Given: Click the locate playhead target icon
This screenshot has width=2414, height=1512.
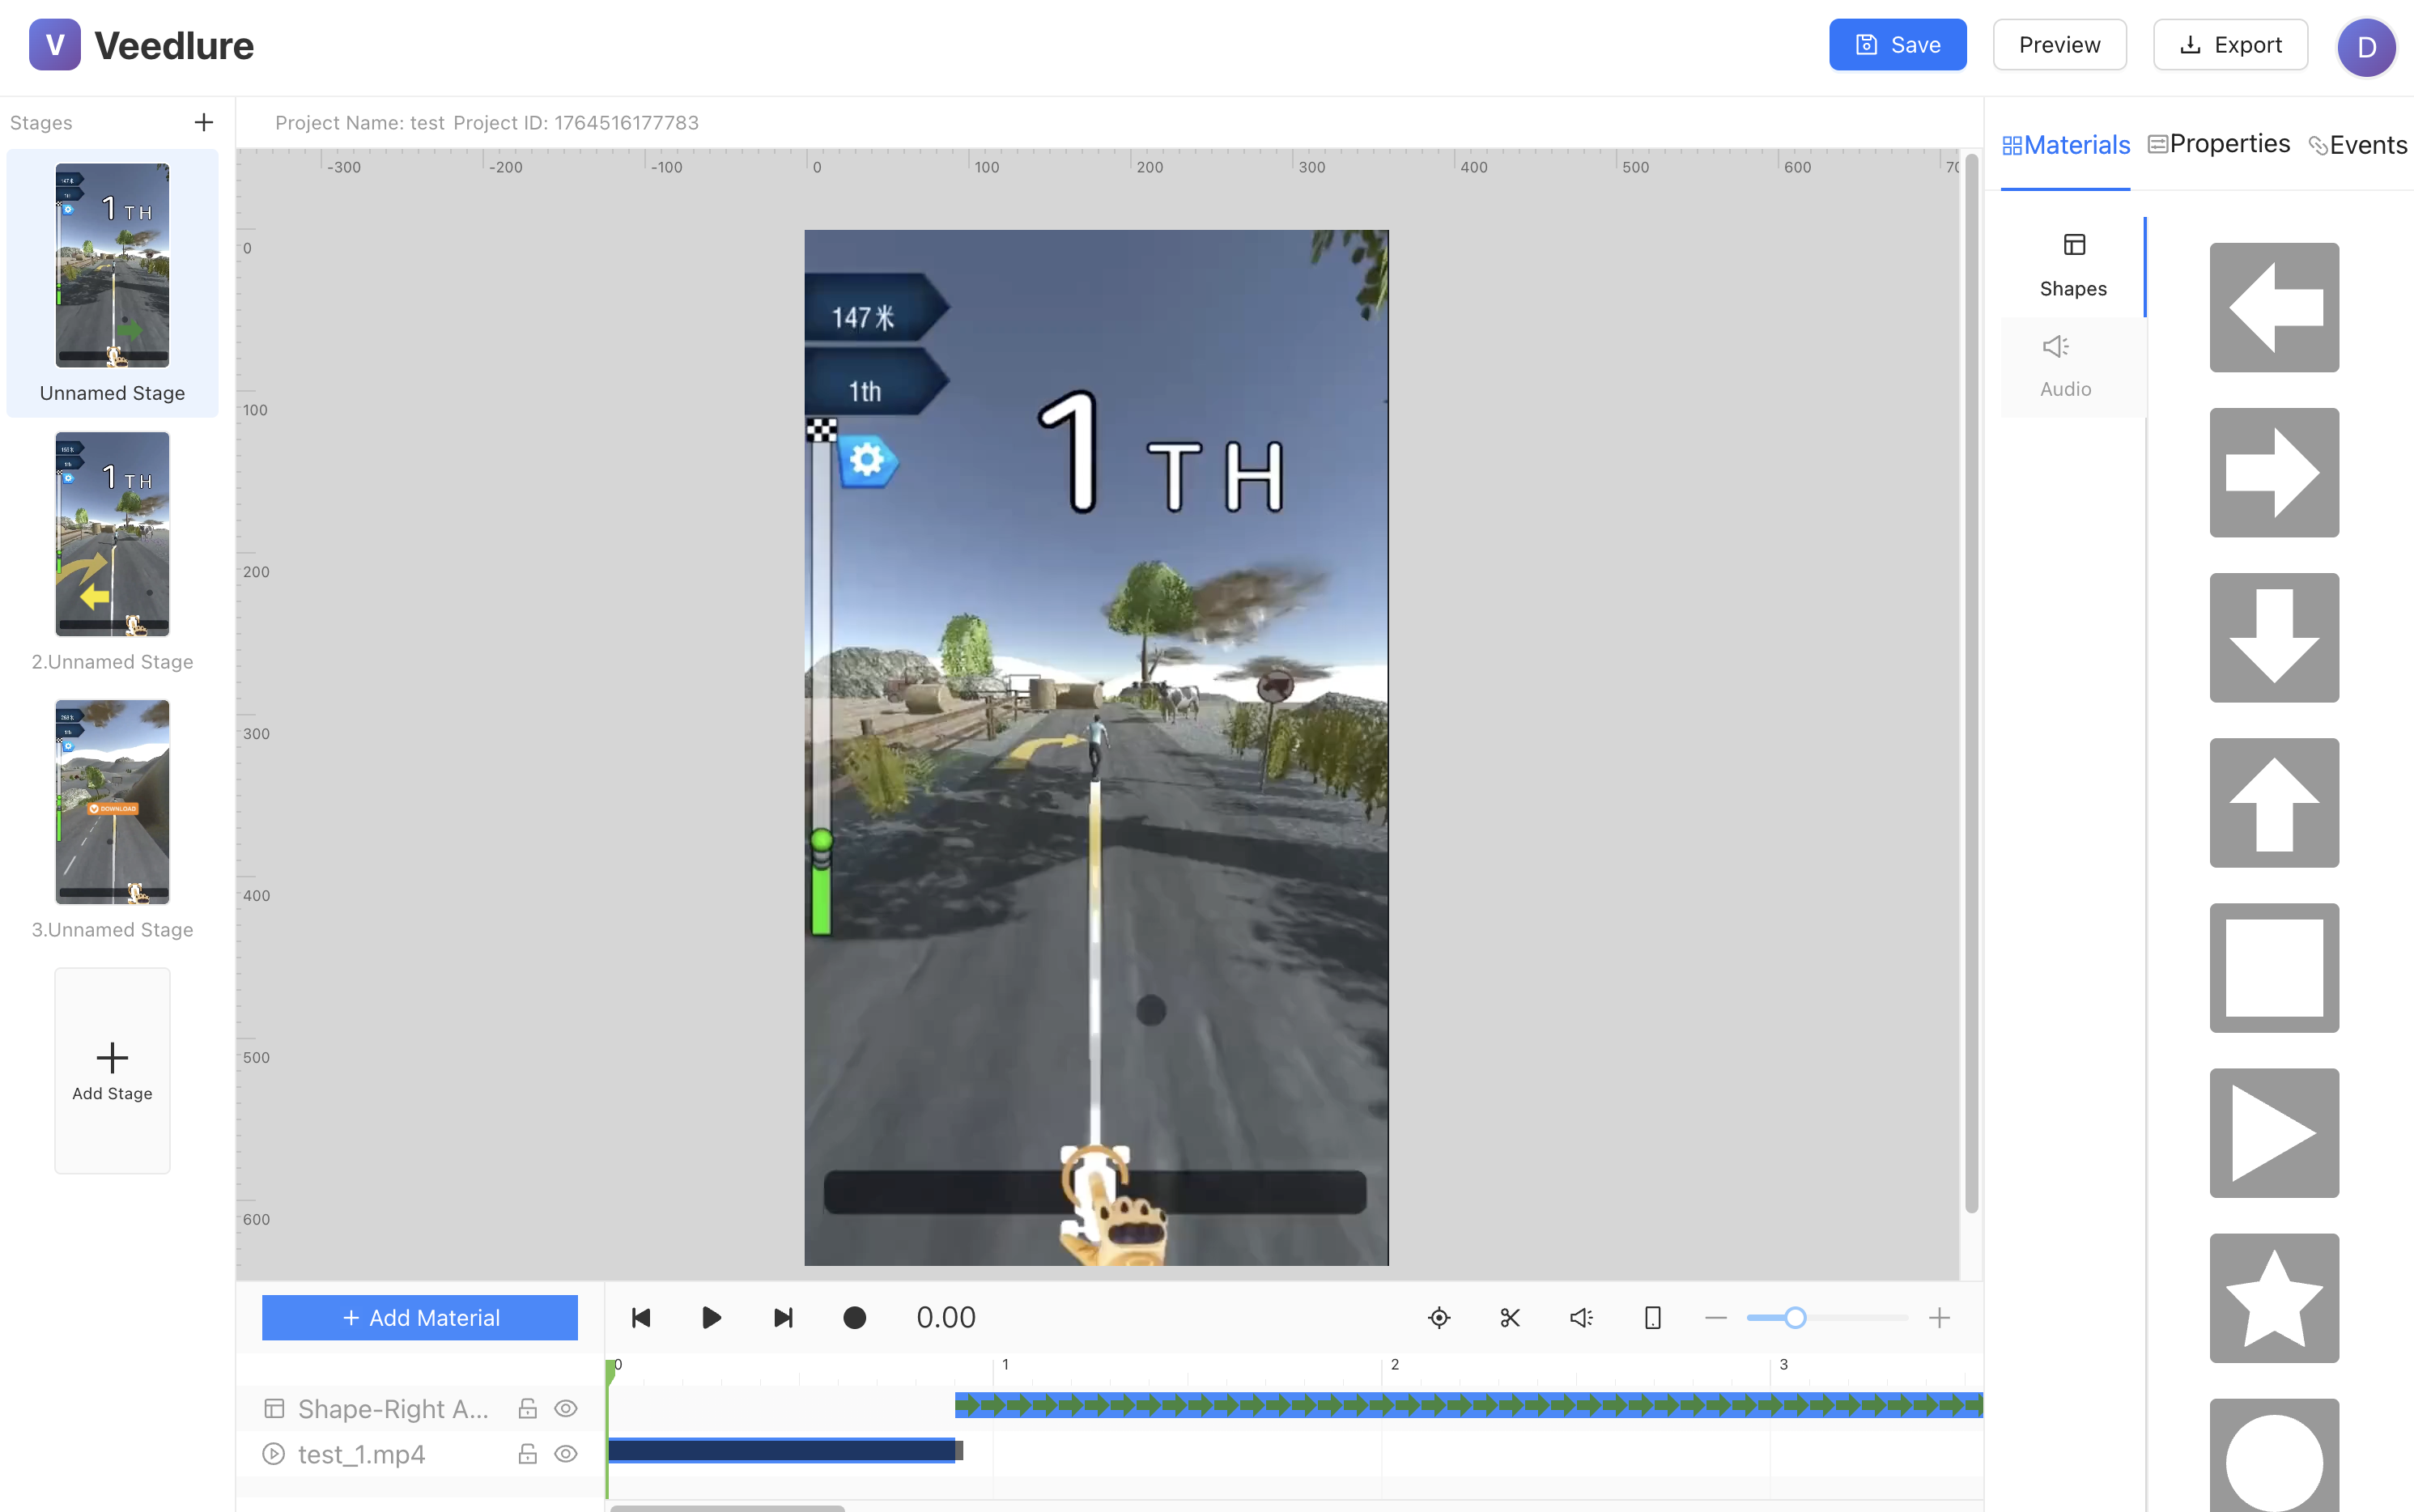Looking at the screenshot, I should (1438, 1318).
